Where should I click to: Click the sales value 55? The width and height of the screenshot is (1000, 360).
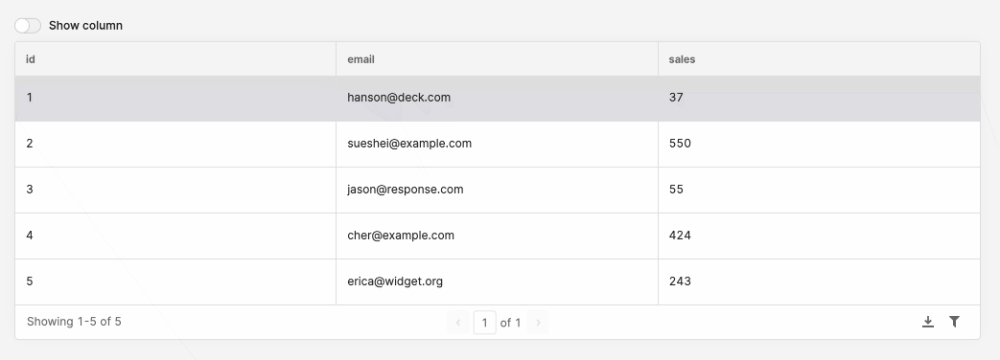(676, 190)
